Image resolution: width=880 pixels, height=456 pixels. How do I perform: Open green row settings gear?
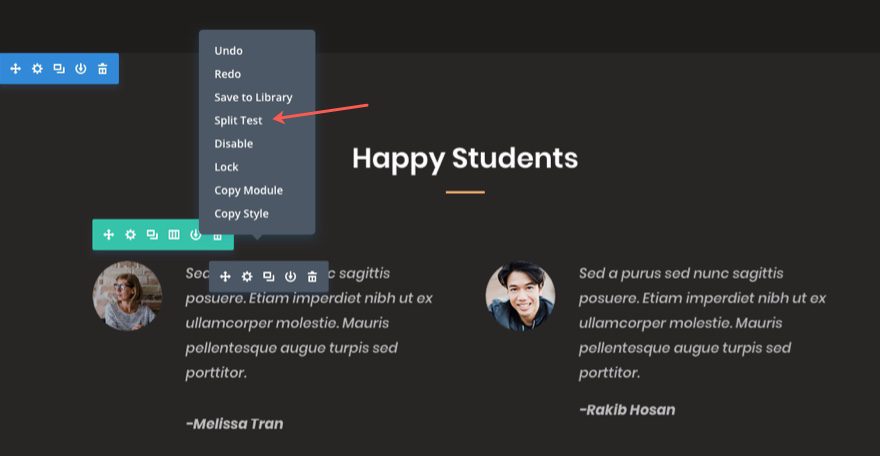point(130,234)
